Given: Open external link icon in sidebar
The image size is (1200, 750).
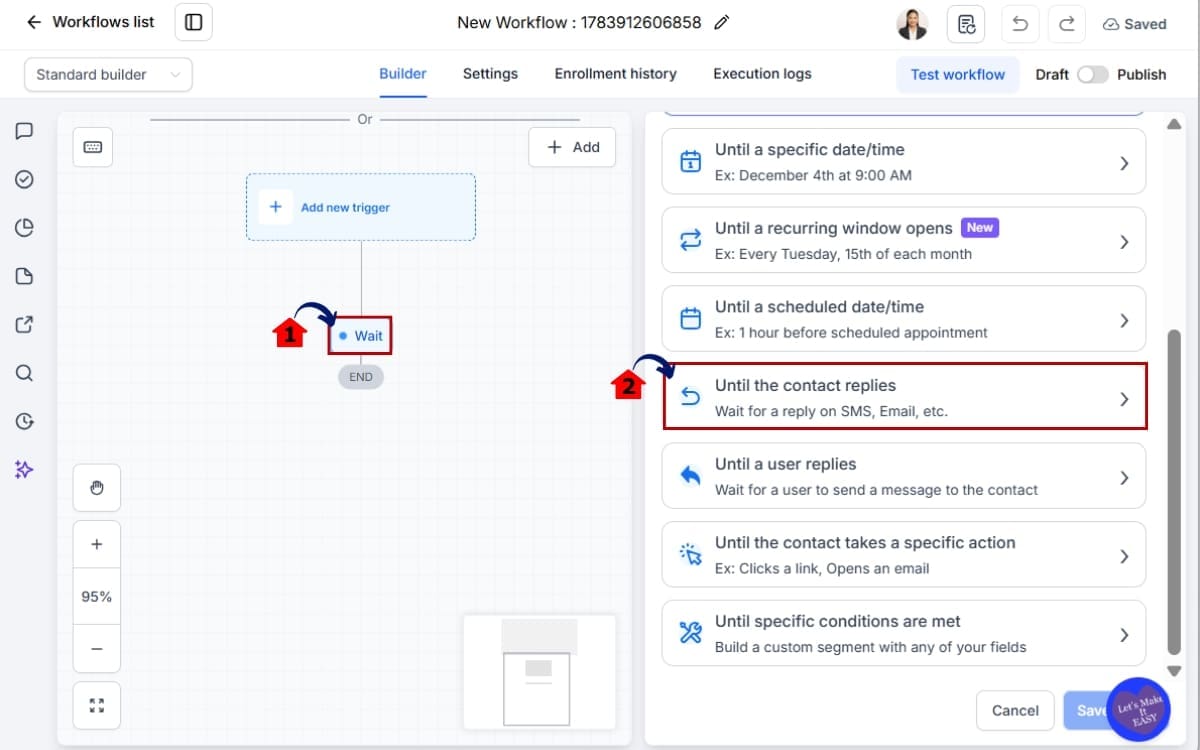Looking at the screenshot, I should pos(25,324).
